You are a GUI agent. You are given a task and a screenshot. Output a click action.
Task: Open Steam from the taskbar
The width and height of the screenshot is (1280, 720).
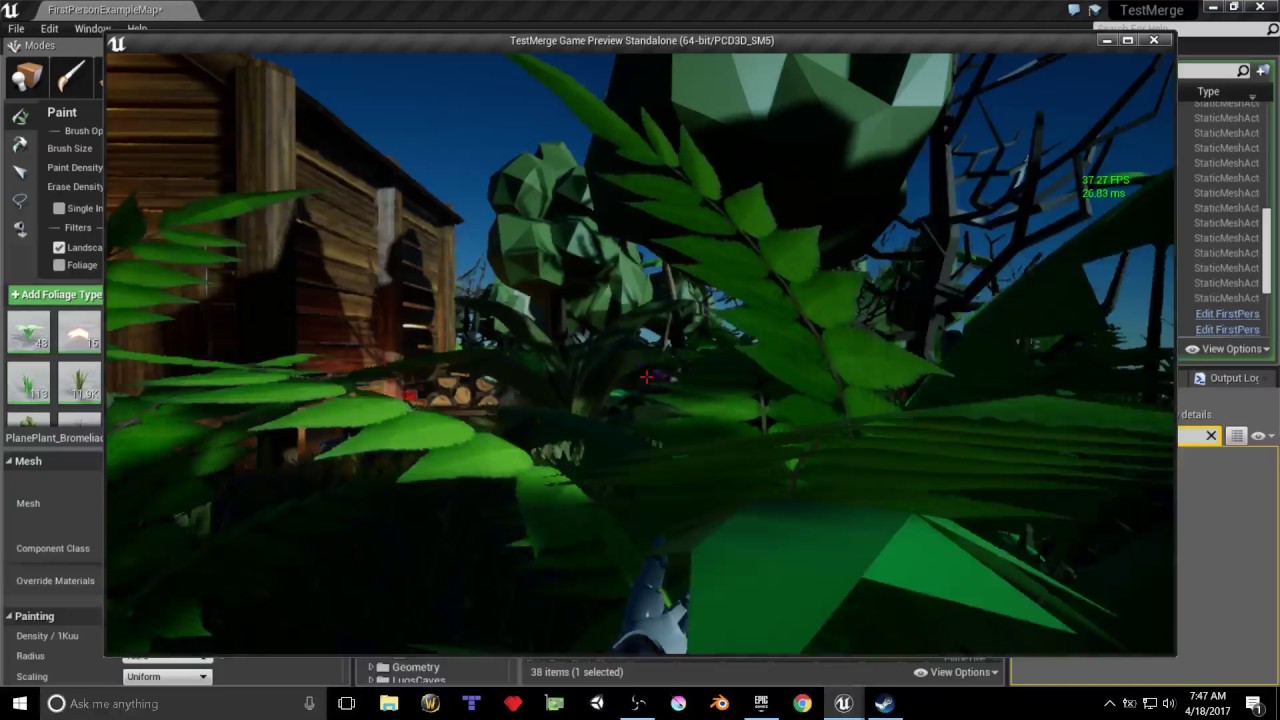[x=884, y=703]
